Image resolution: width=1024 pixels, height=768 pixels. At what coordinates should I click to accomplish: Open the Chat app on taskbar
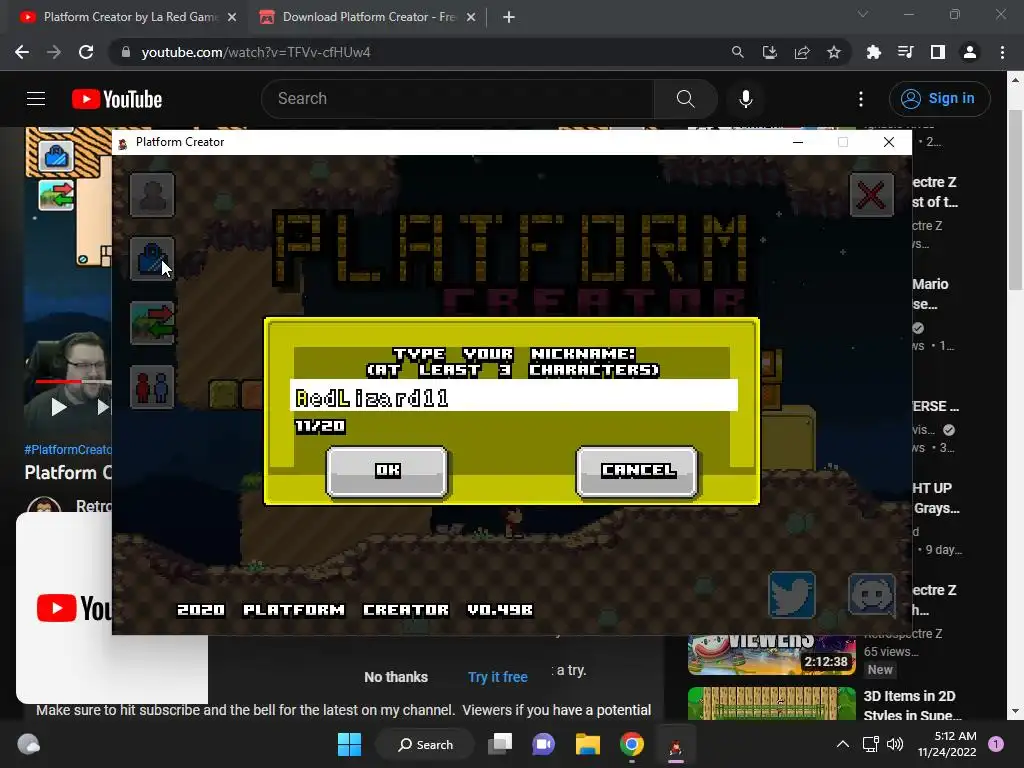pyautogui.click(x=543, y=744)
